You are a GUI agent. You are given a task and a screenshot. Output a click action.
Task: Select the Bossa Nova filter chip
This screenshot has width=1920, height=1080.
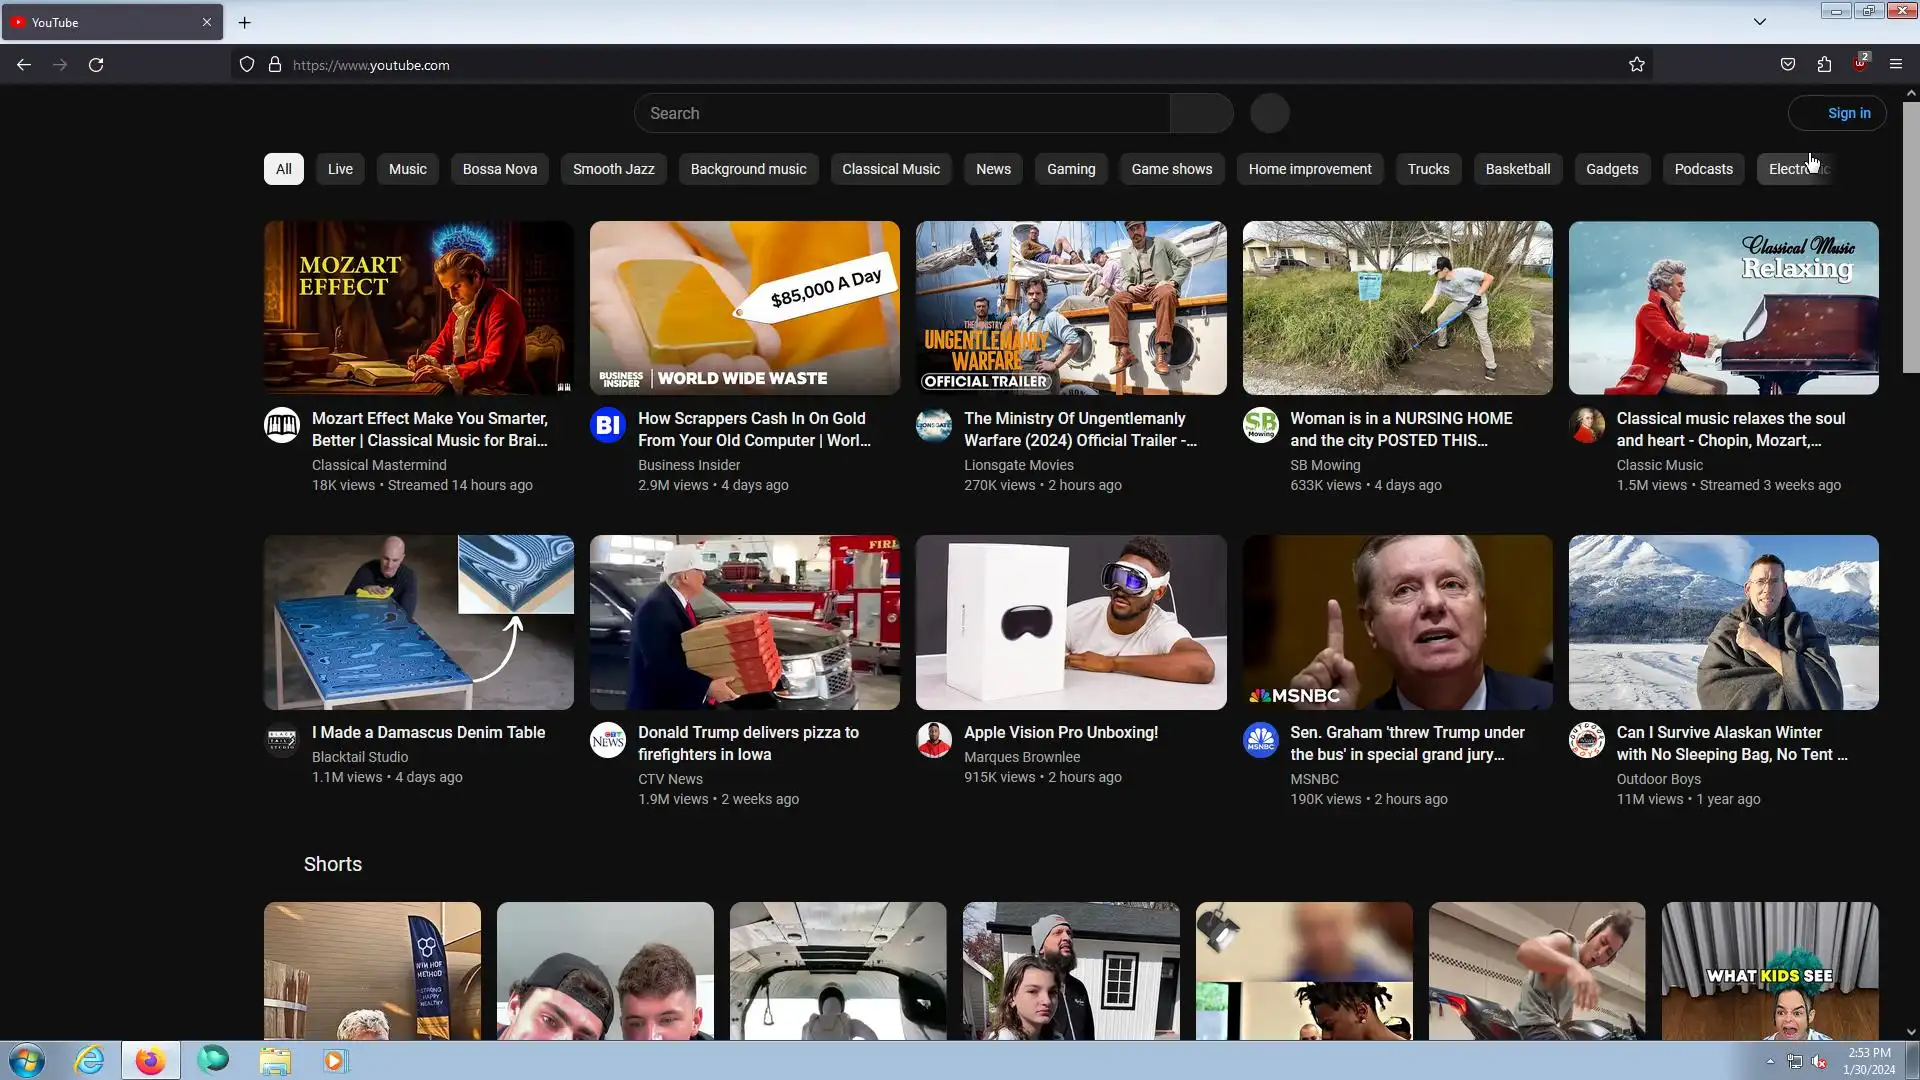[x=499, y=169]
